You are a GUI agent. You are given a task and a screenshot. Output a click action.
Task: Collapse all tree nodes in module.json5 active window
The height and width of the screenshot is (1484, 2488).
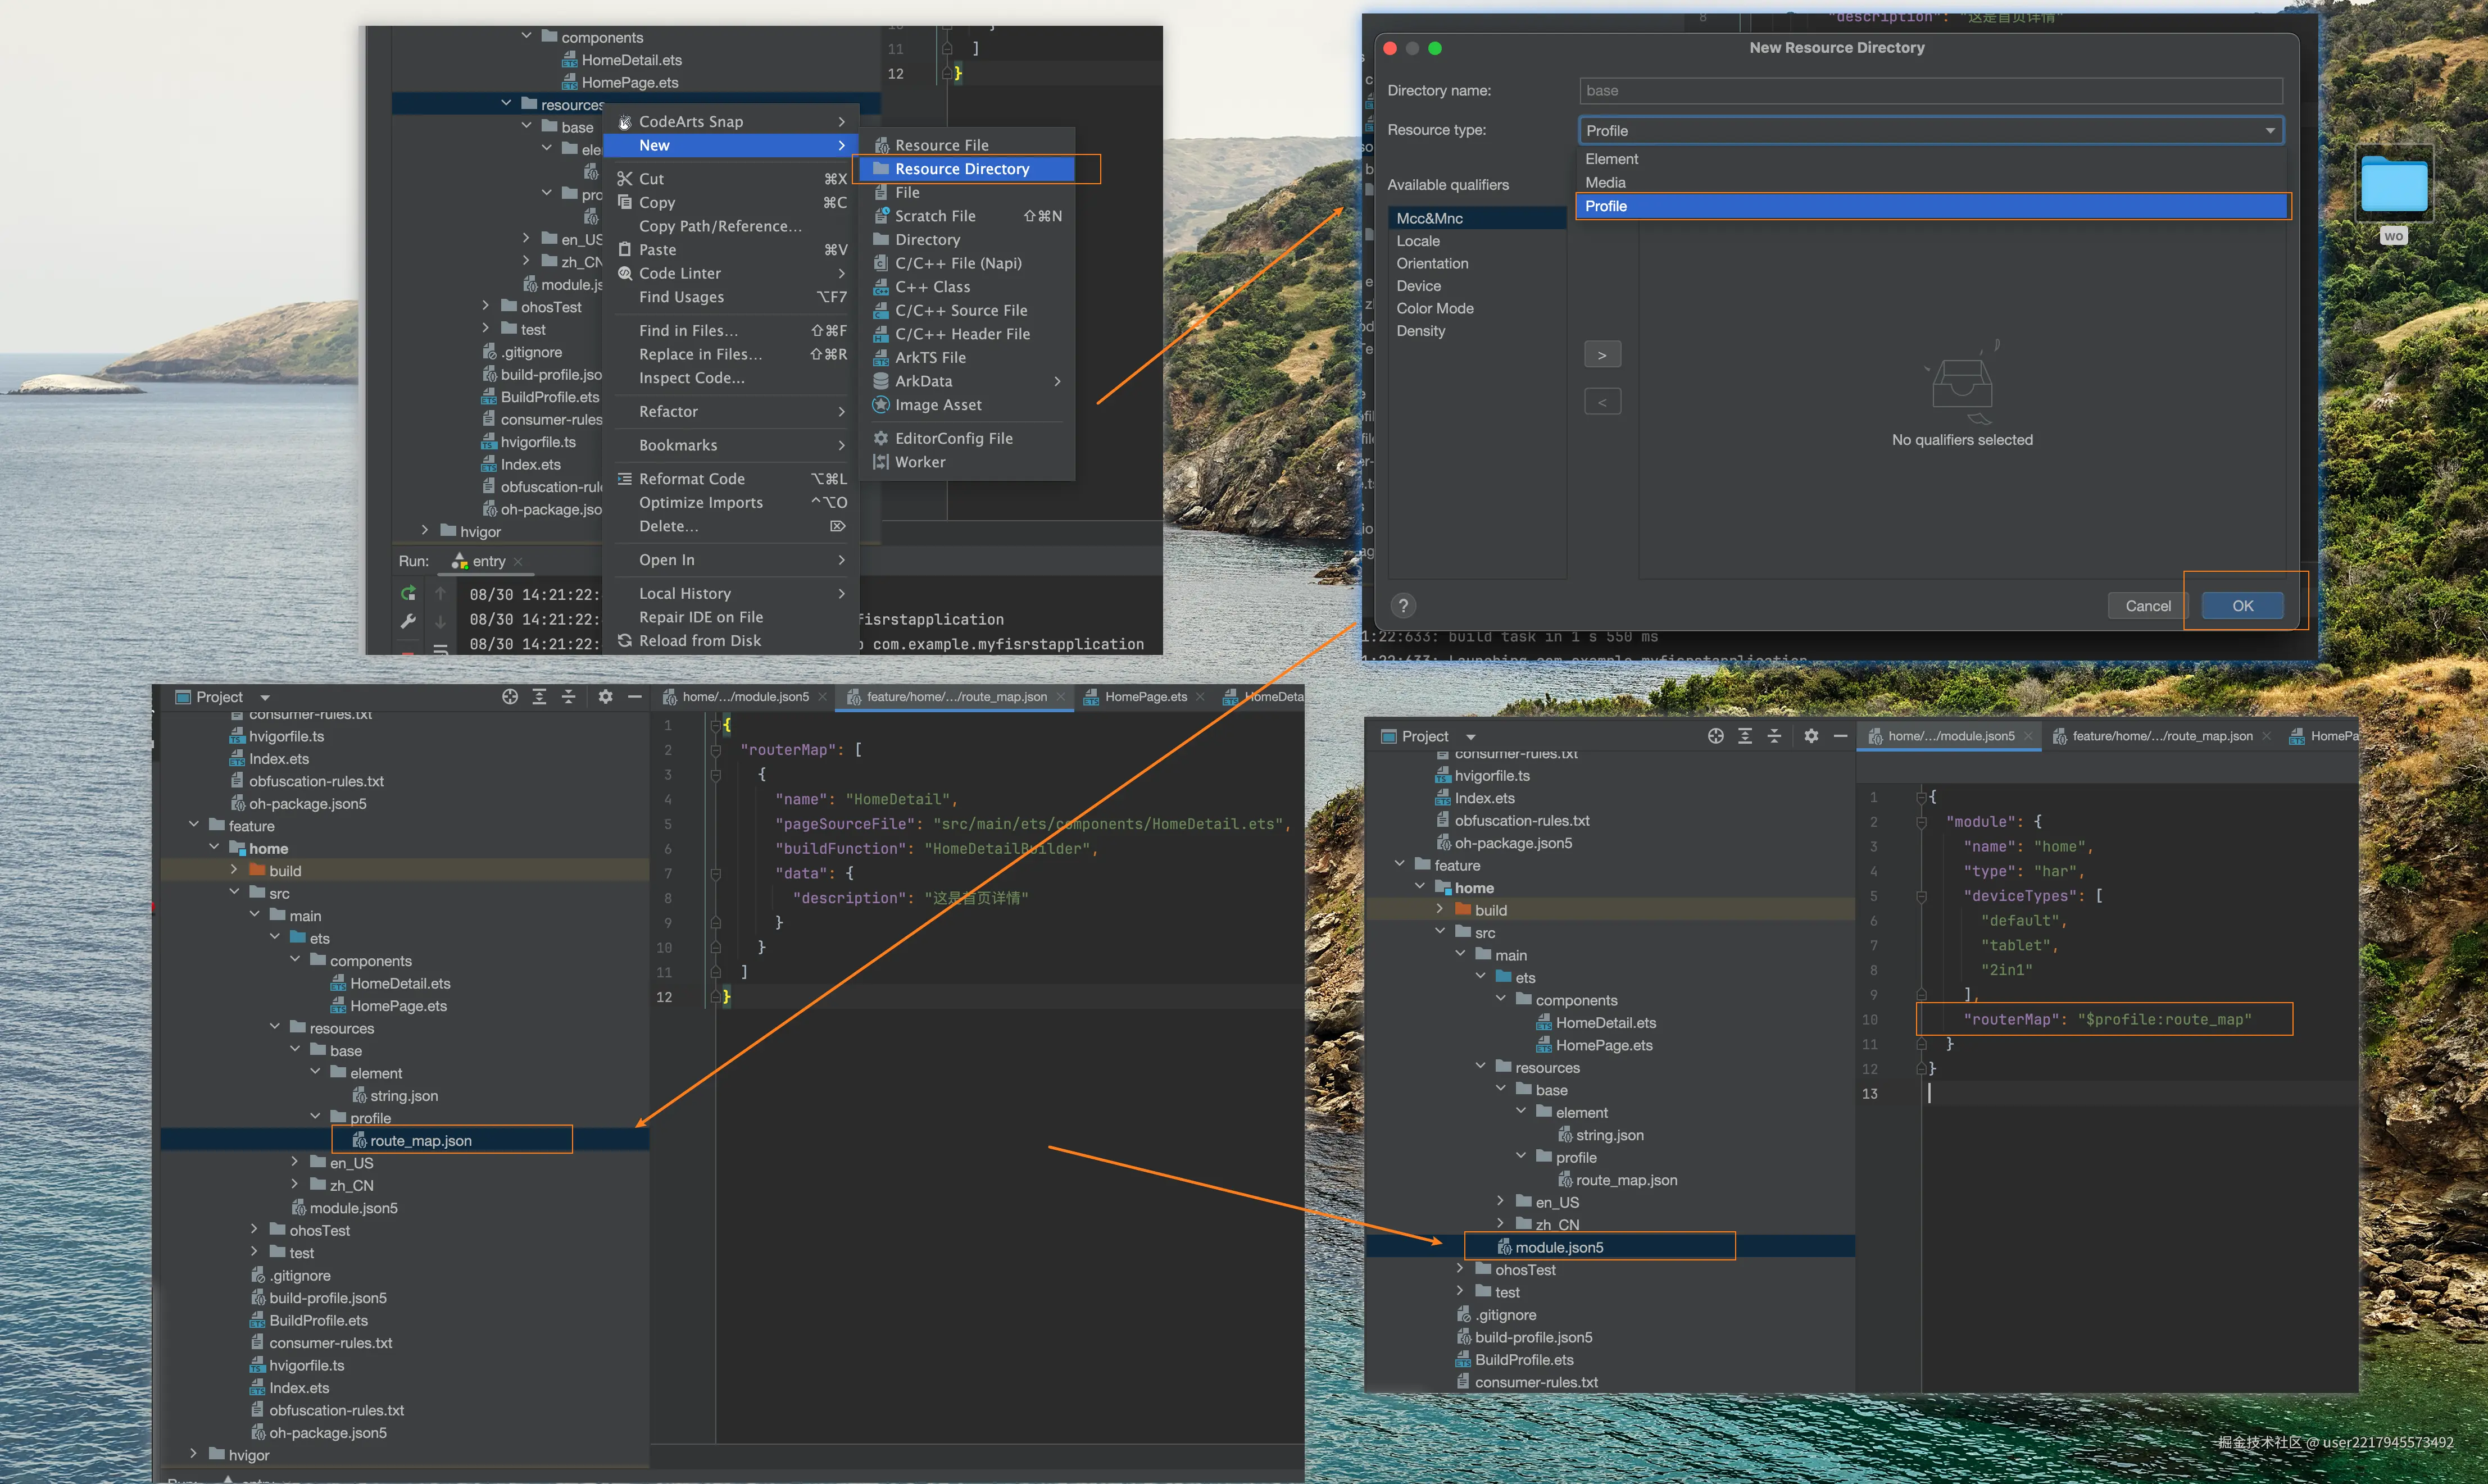point(1774,736)
